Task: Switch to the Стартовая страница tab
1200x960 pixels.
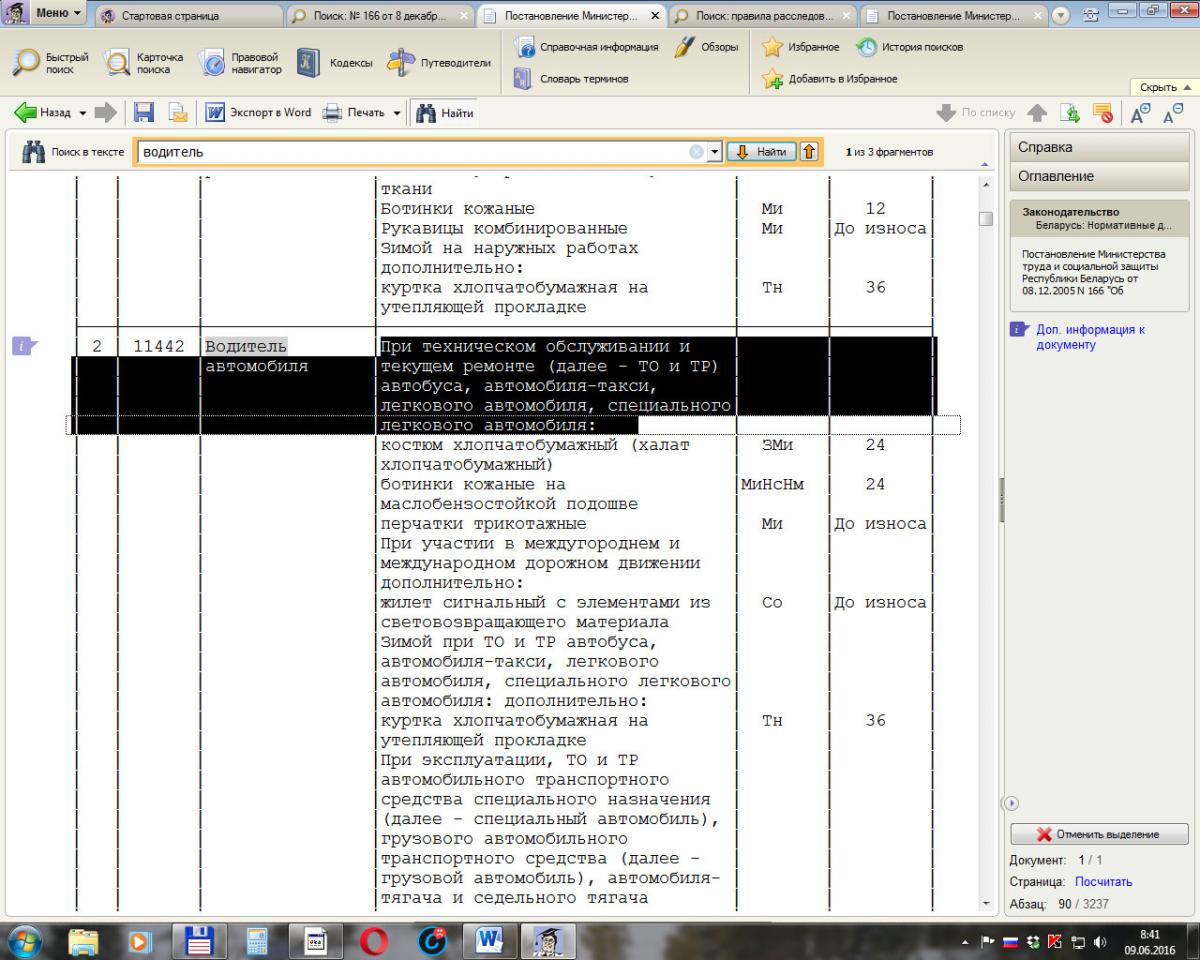Action: (187, 16)
